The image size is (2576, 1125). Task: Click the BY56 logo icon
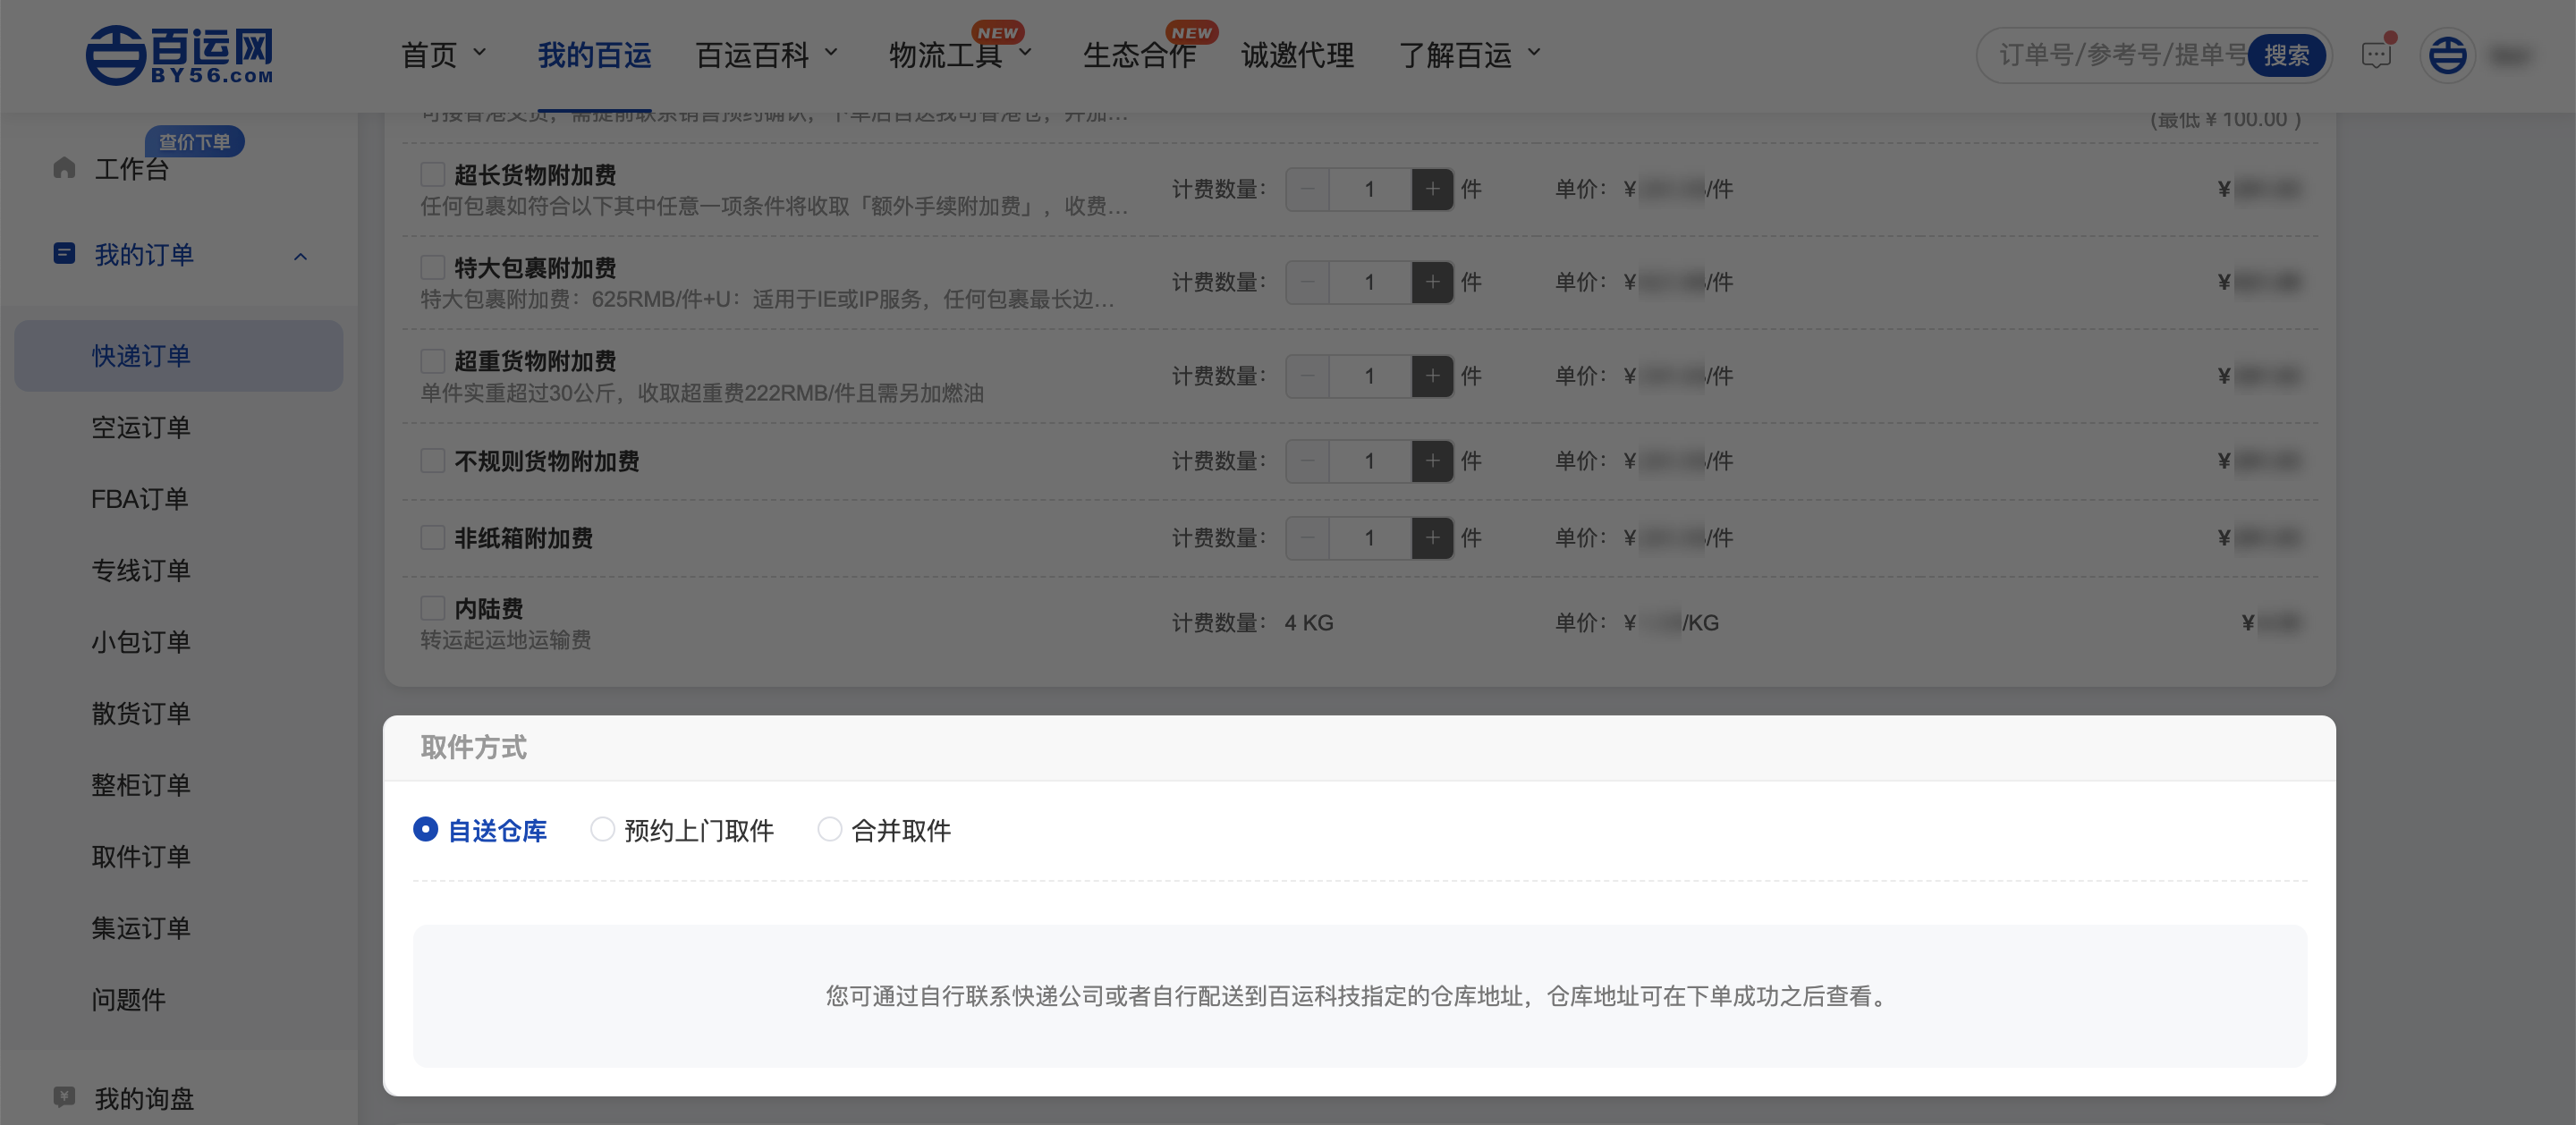tap(115, 55)
